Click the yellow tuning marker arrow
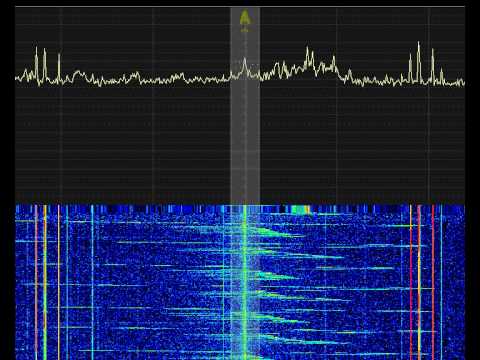The width and height of the screenshot is (480, 360). click(x=245, y=18)
